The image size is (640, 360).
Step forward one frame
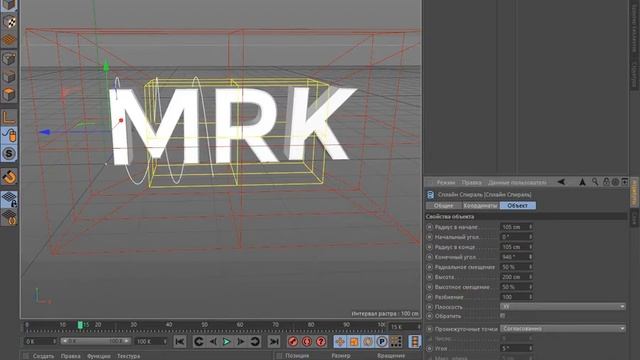[241, 341]
